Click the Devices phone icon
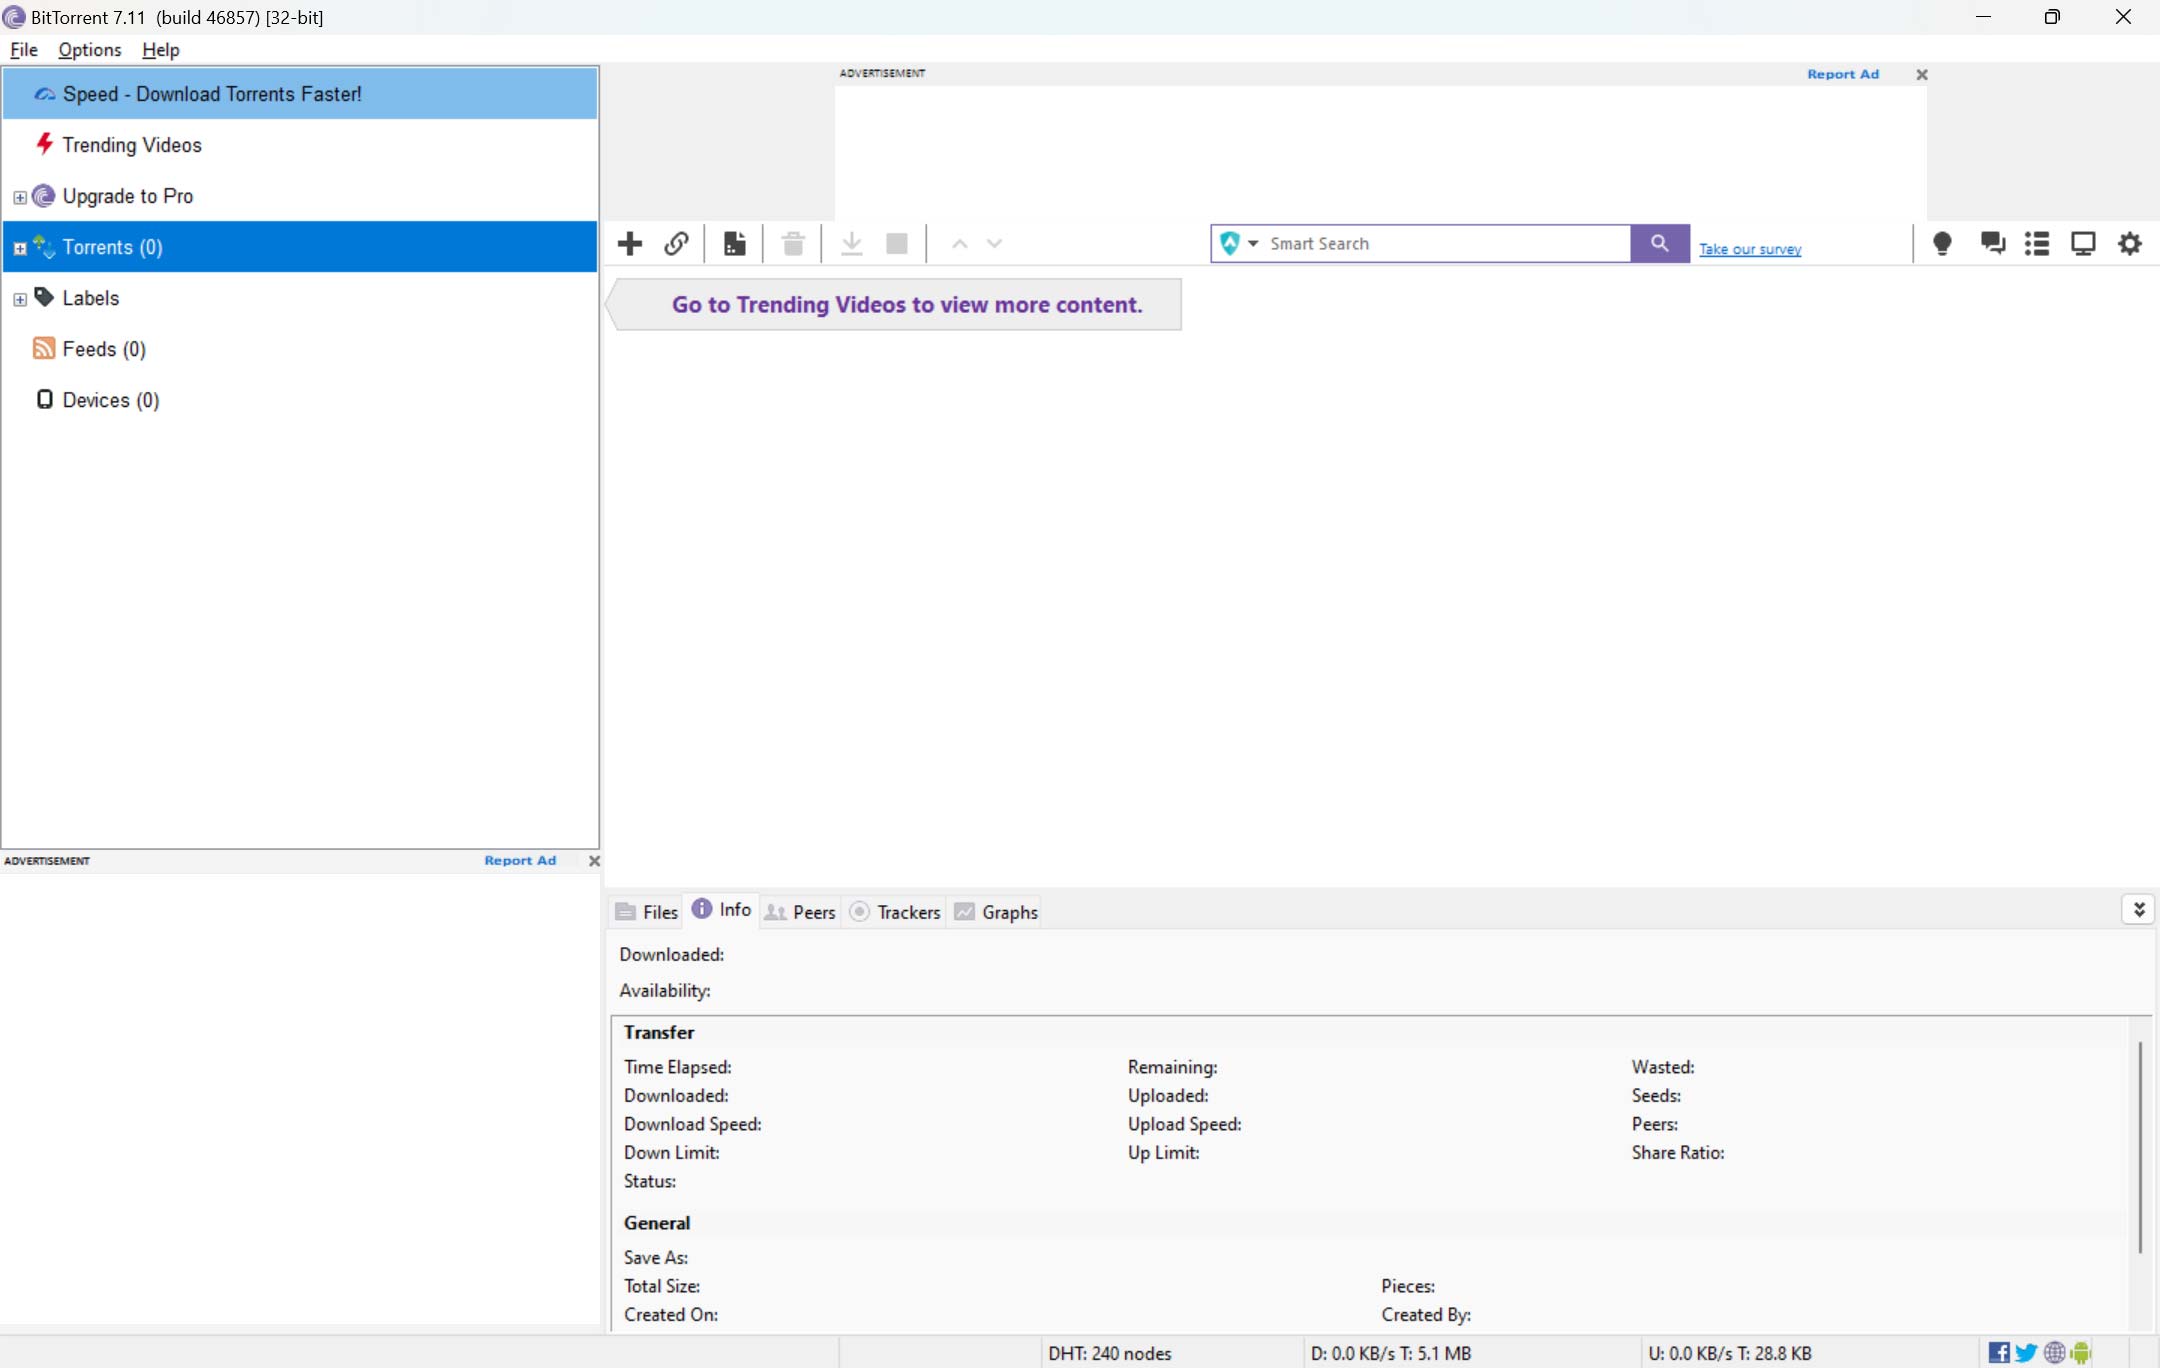2160x1368 pixels. coord(44,399)
